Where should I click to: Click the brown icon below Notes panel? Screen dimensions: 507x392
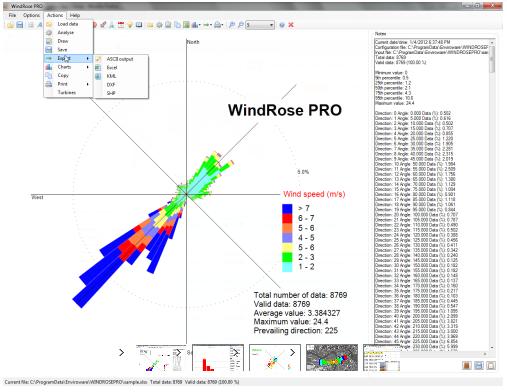tap(467, 366)
